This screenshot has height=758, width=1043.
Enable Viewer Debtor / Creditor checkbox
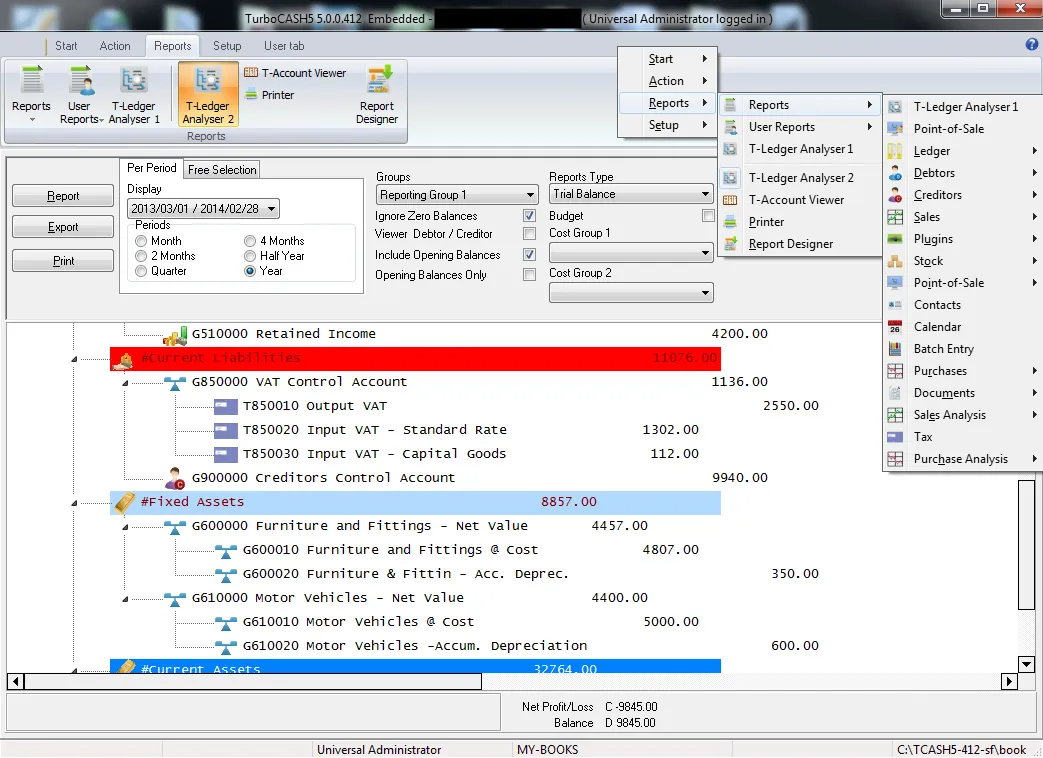click(529, 233)
